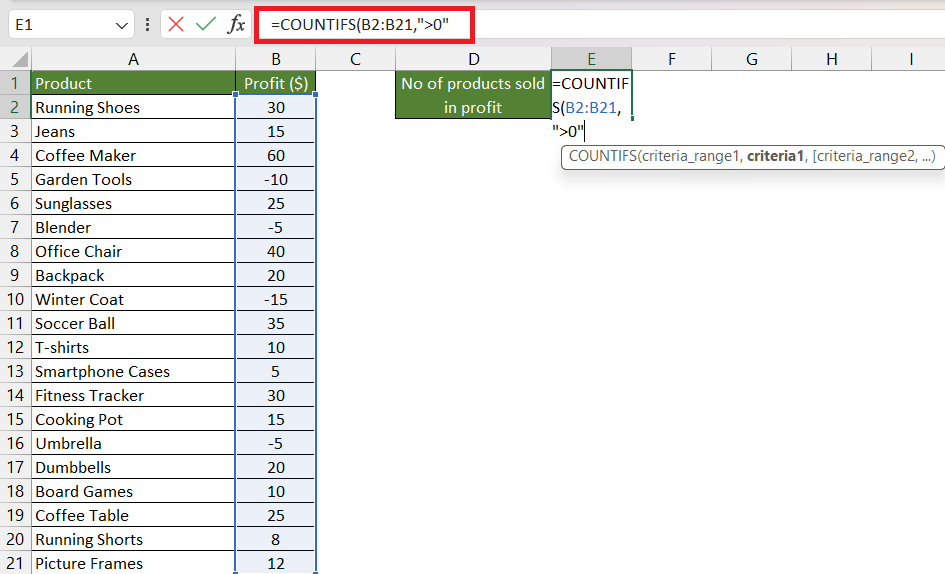Click the Product header cell
Viewport: 945px width, 574px height.
(133, 83)
